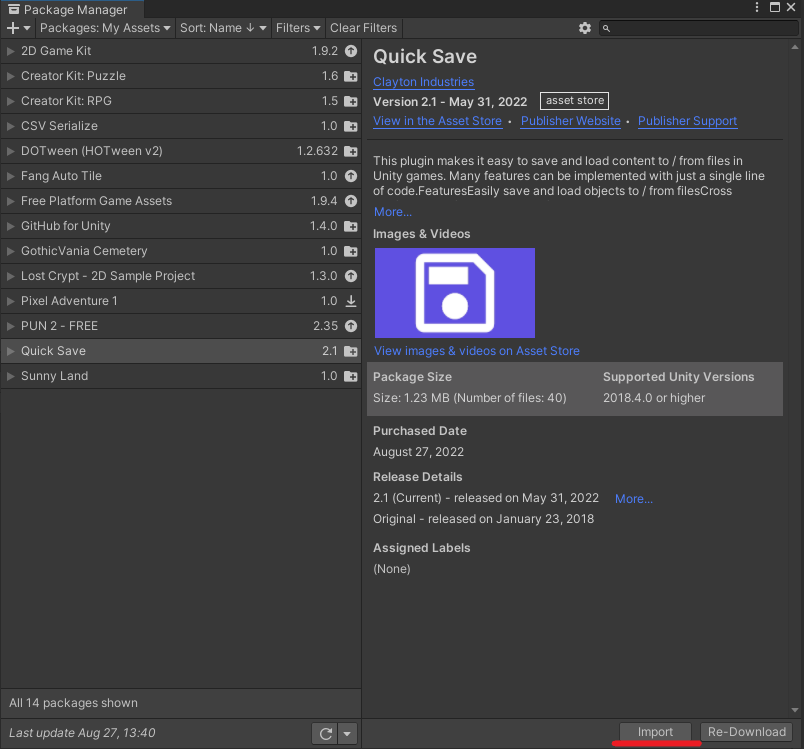
Task: Expand the DOTween (HOTween v2) entry
Action: [10, 151]
